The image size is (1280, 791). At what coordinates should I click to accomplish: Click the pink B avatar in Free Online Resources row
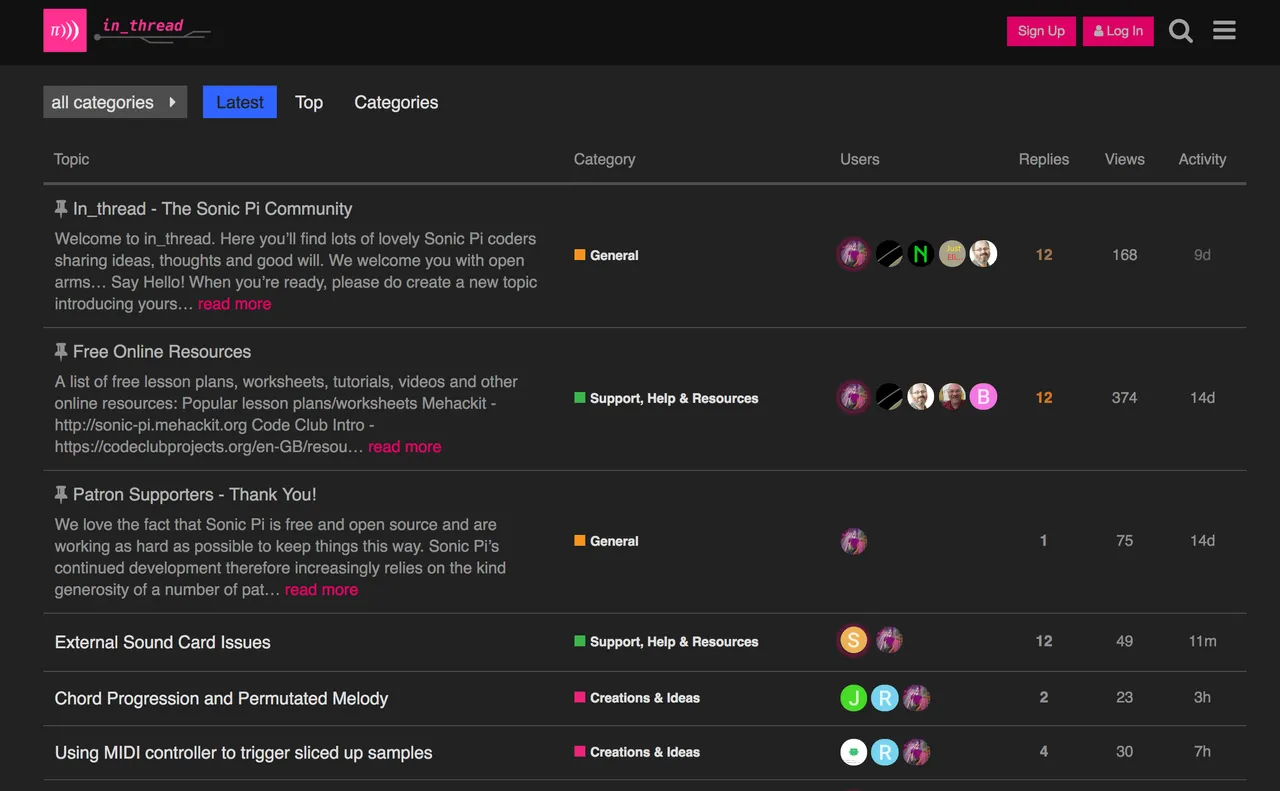(983, 397)
